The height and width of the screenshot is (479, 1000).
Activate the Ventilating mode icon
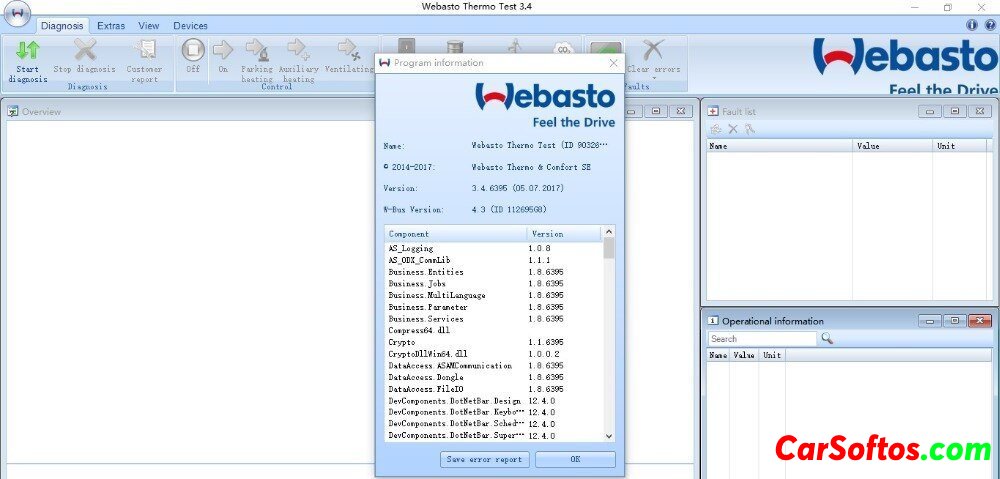[349, 51]
